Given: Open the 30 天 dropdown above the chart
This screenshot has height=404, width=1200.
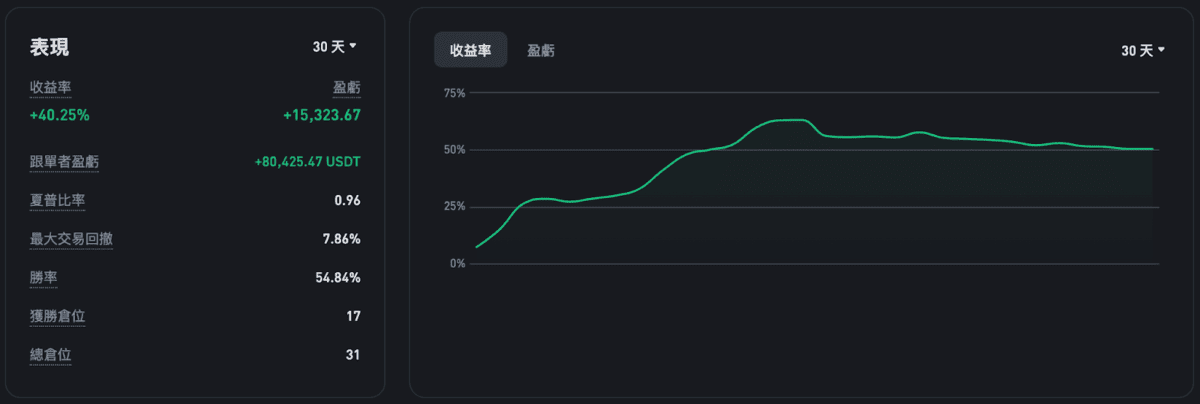Looking at the screenshot, I should (1142, 50).
